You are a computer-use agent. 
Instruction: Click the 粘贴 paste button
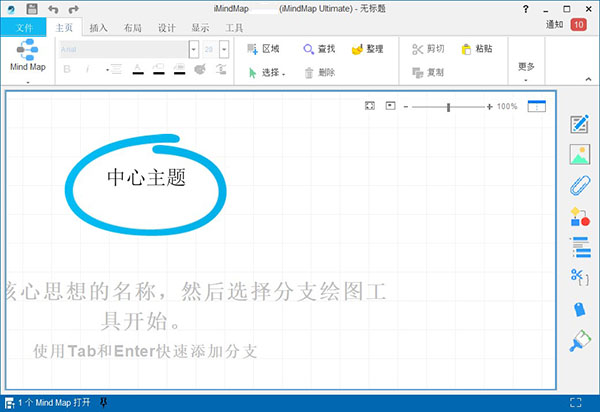tap(478, 48)
